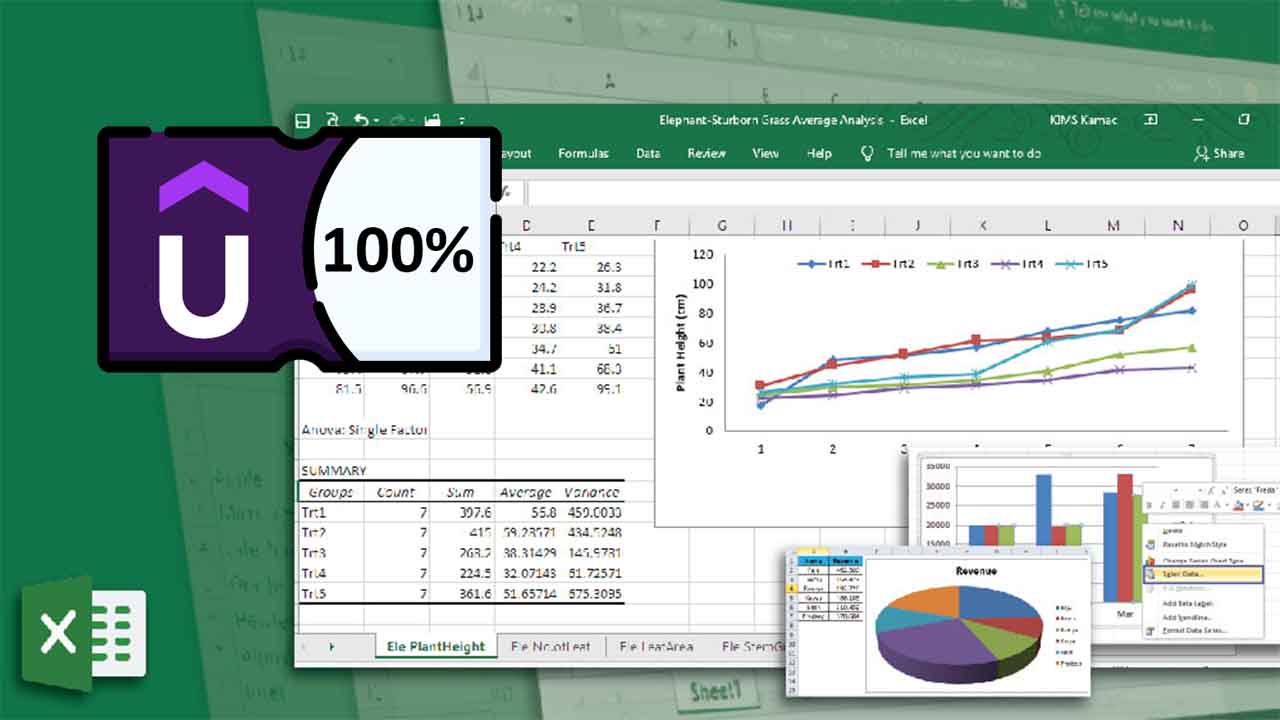Open the Undo history dropdown arrow
1280x720 pixels.
[x=376, y=122]
